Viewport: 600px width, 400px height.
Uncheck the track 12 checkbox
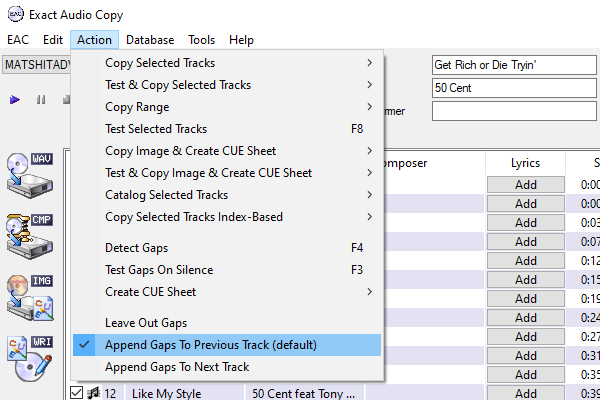click(76, 393)
